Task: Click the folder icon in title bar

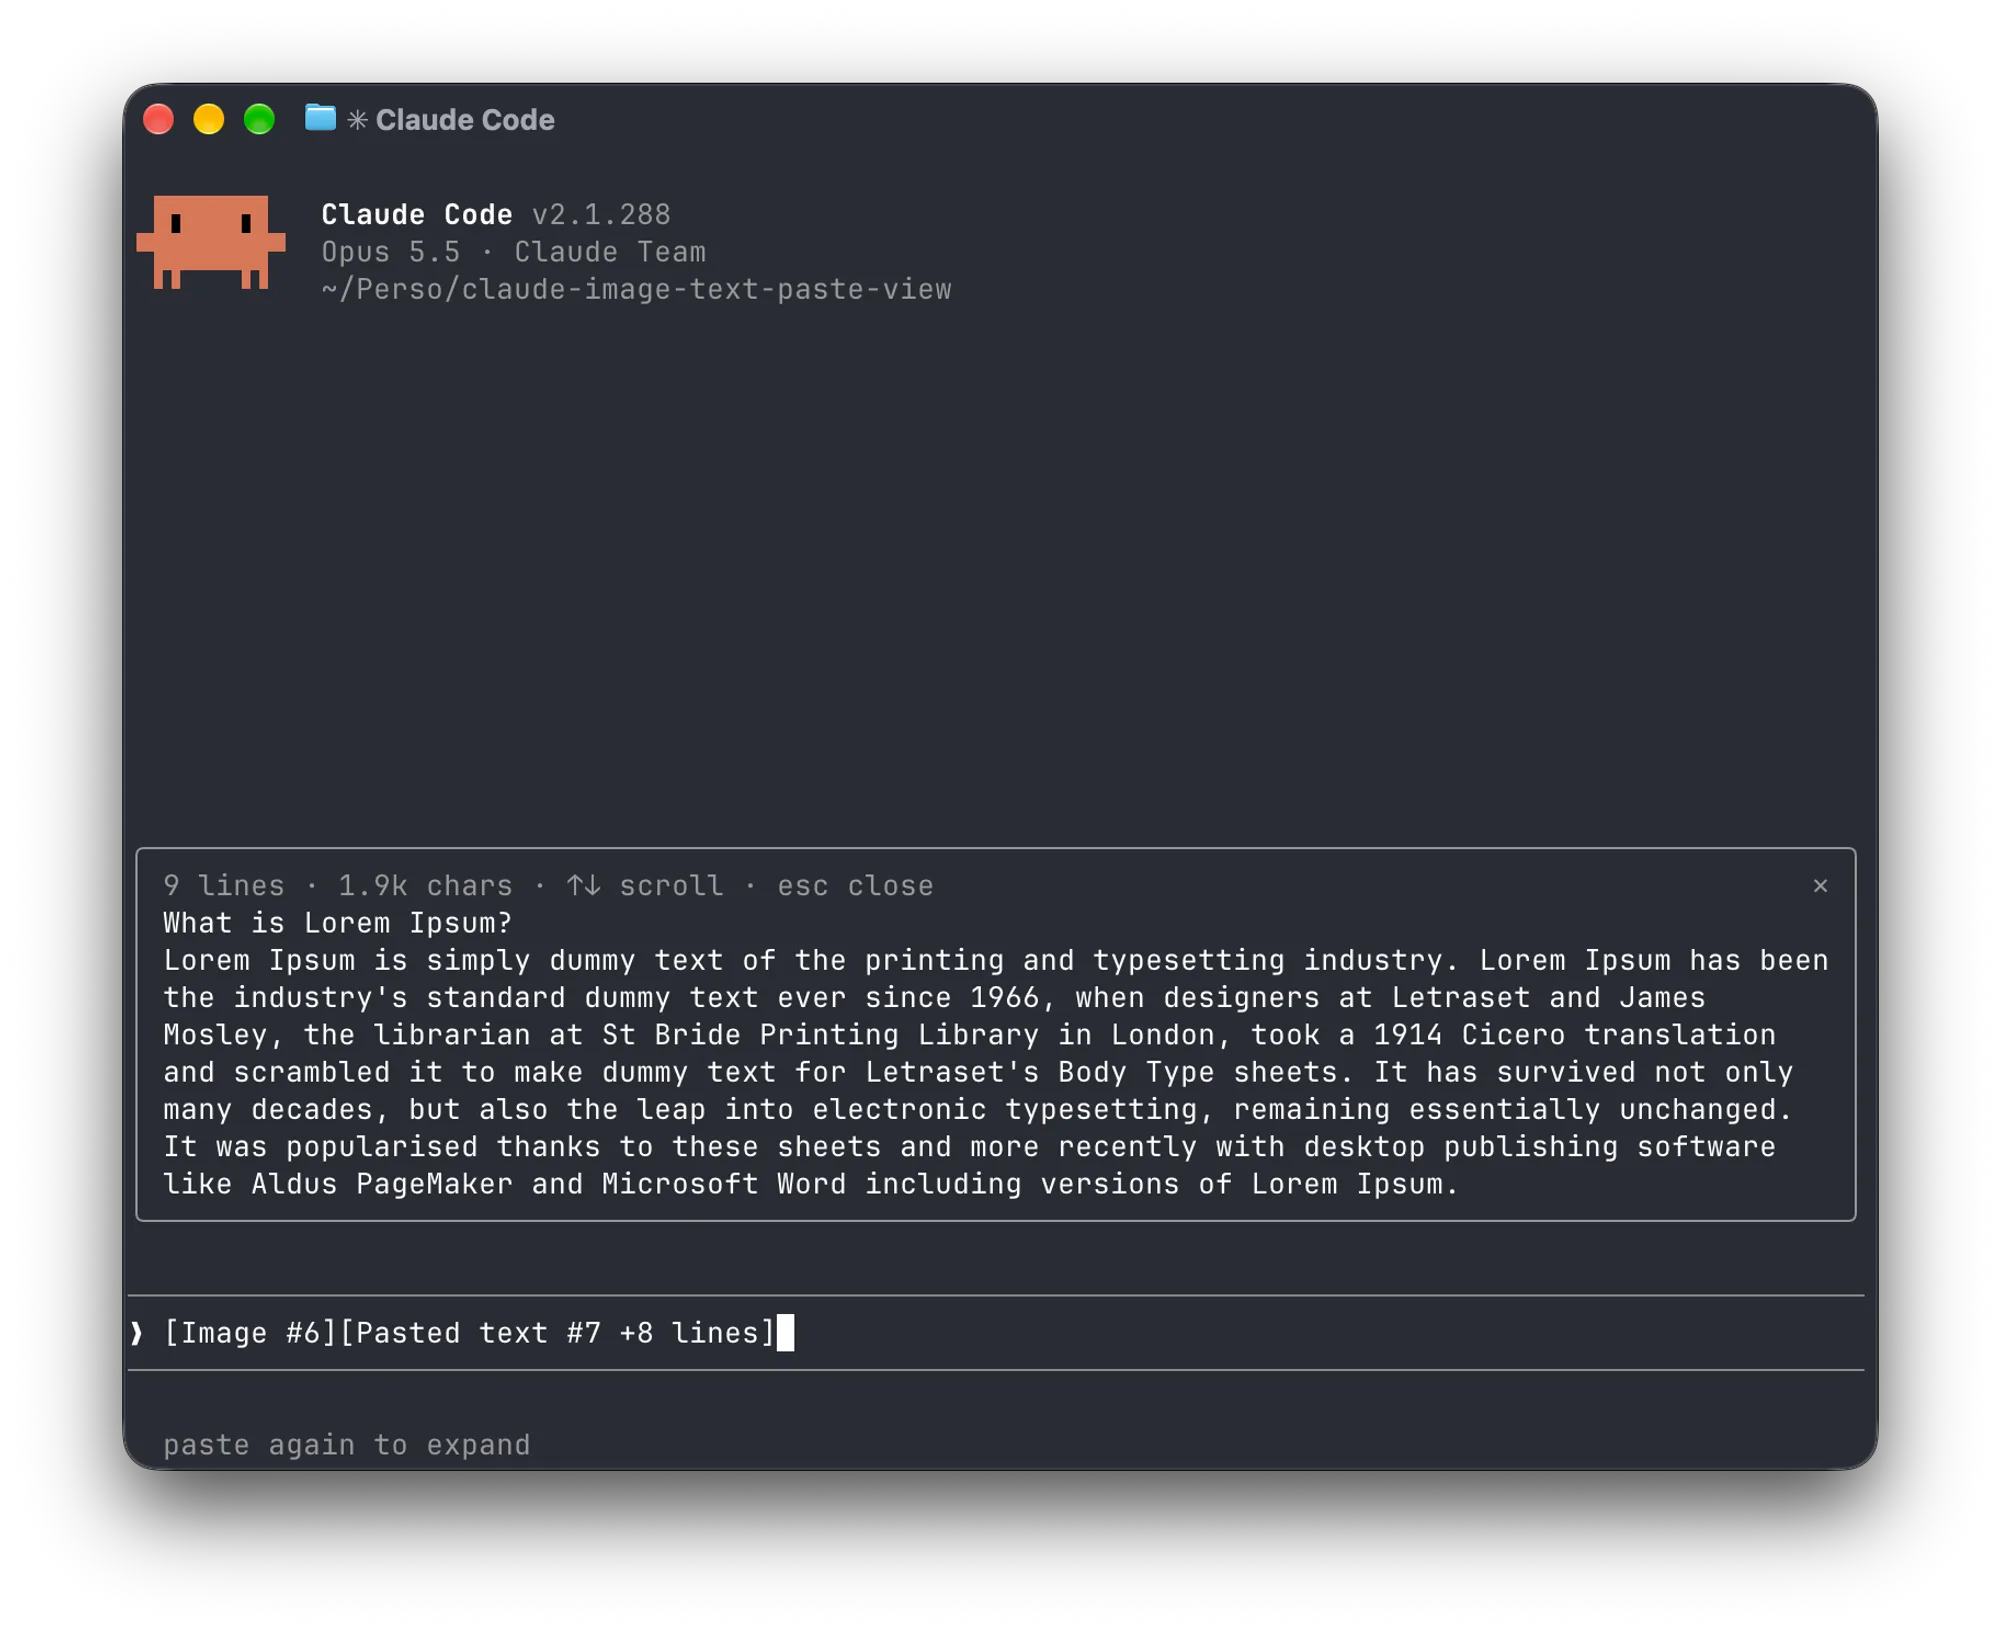Action: (x=320, y=118)
